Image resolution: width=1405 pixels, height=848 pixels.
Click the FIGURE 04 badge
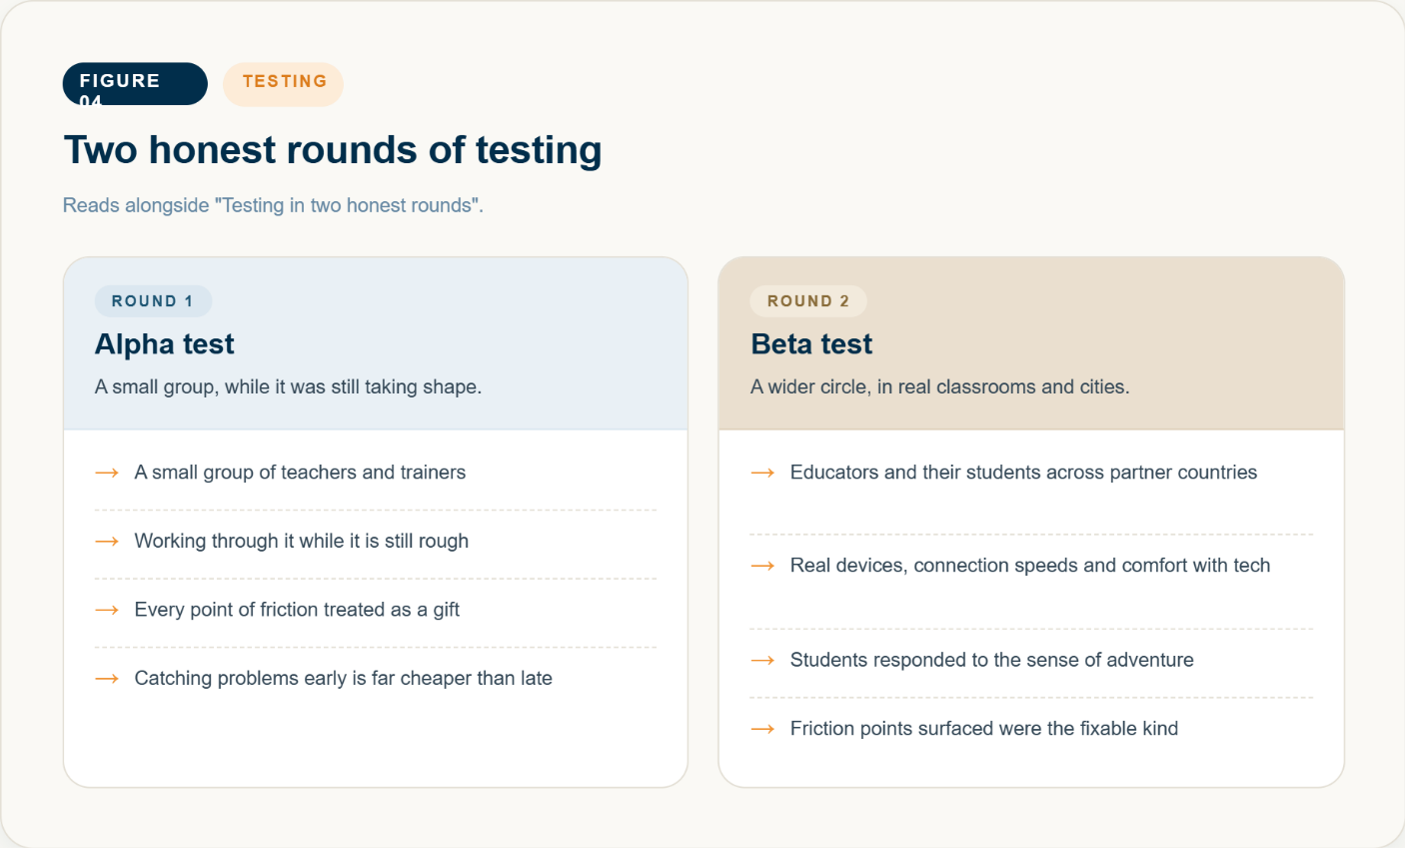tap(135, 84)
